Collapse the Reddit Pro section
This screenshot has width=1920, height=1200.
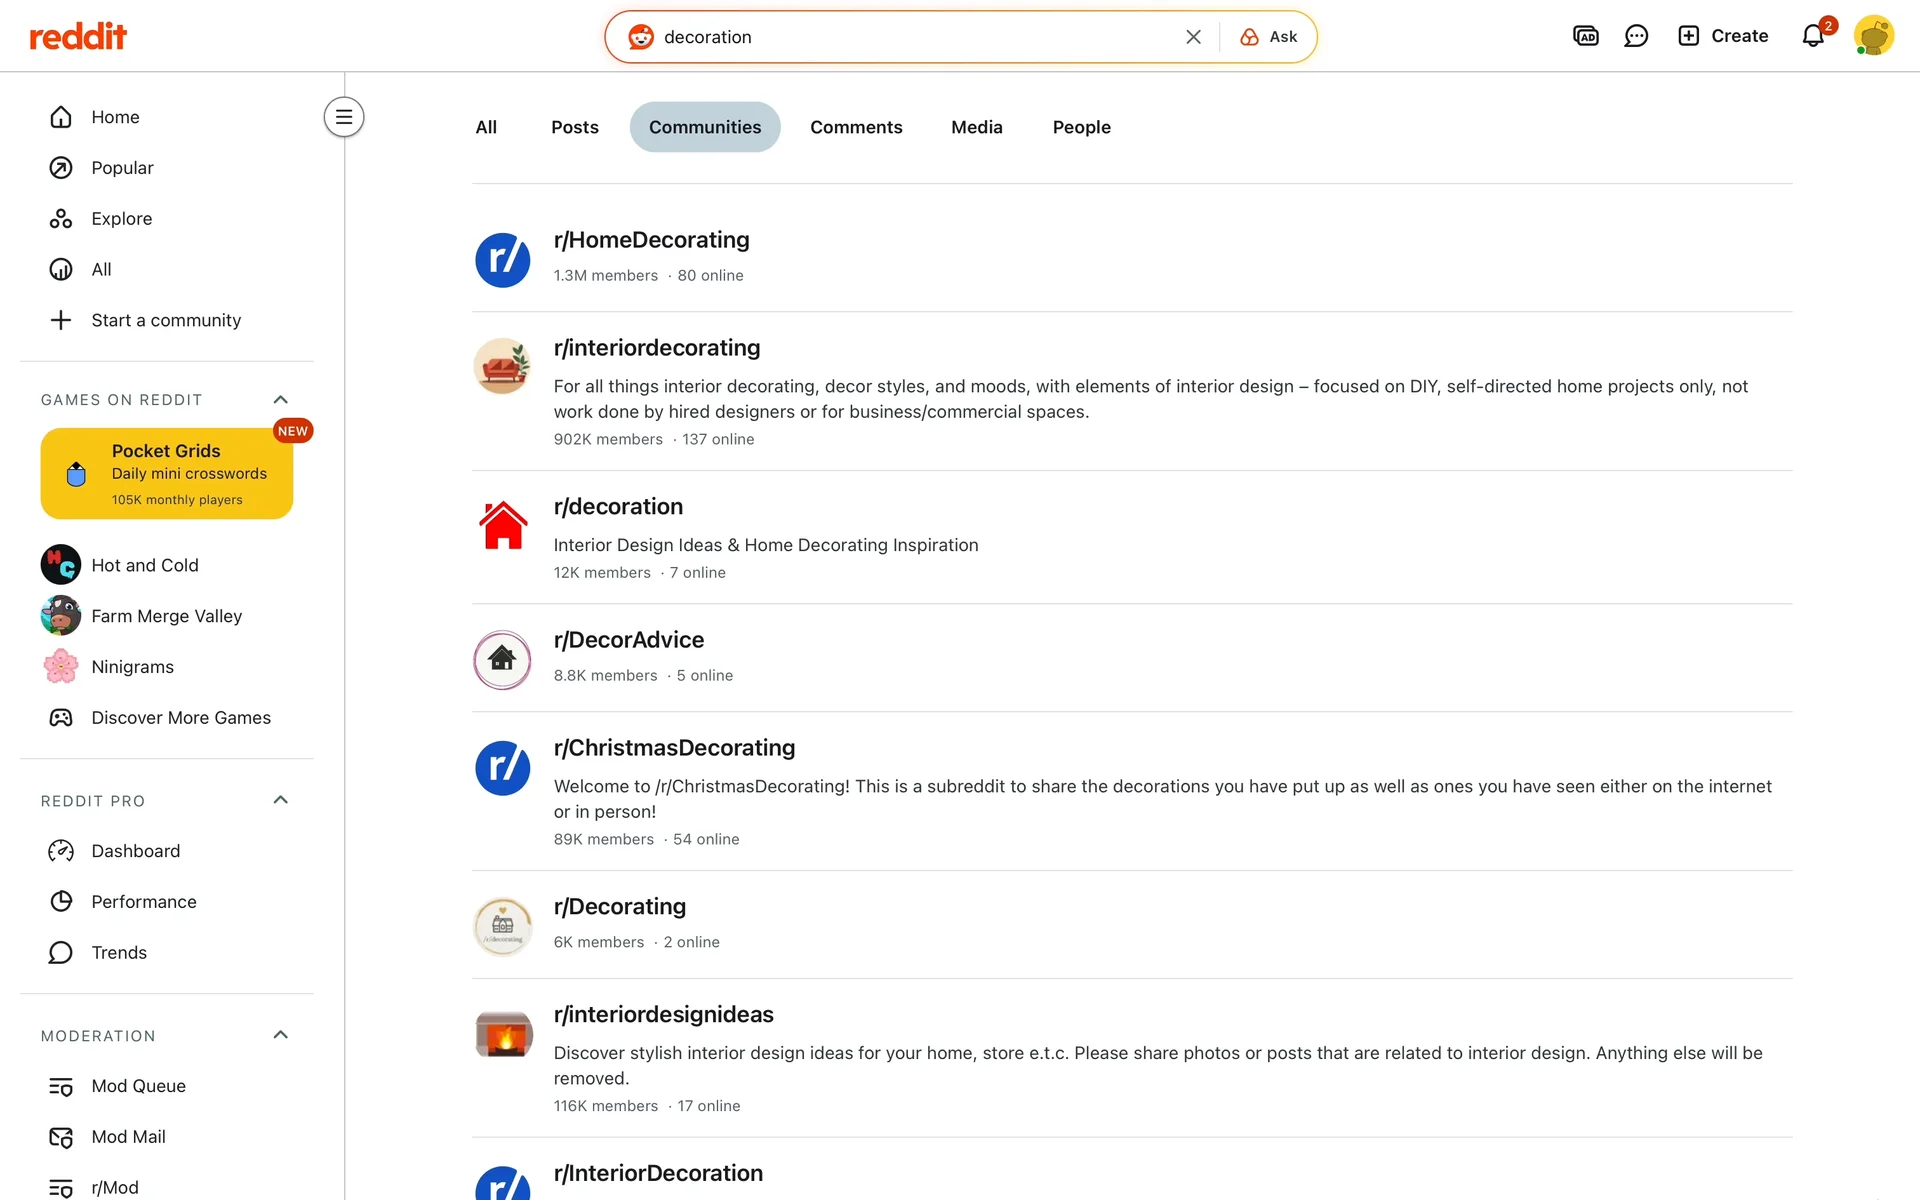point(280,800)
